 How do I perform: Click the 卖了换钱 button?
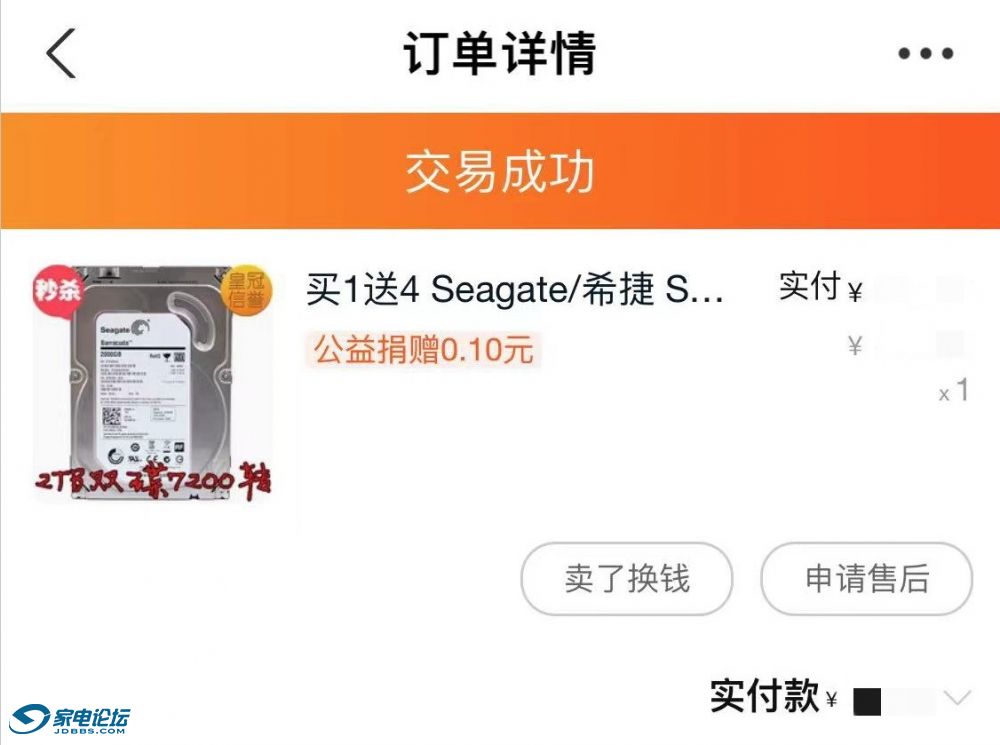tap(627, 579)
